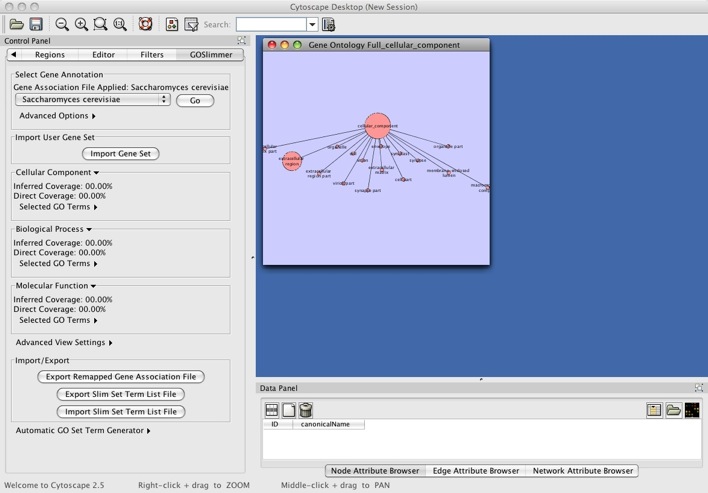Image resolution: width=708 pixels, height=493 pixels.
Task: Open the VizMapper toolbar icon
Action: coord(191,24)
